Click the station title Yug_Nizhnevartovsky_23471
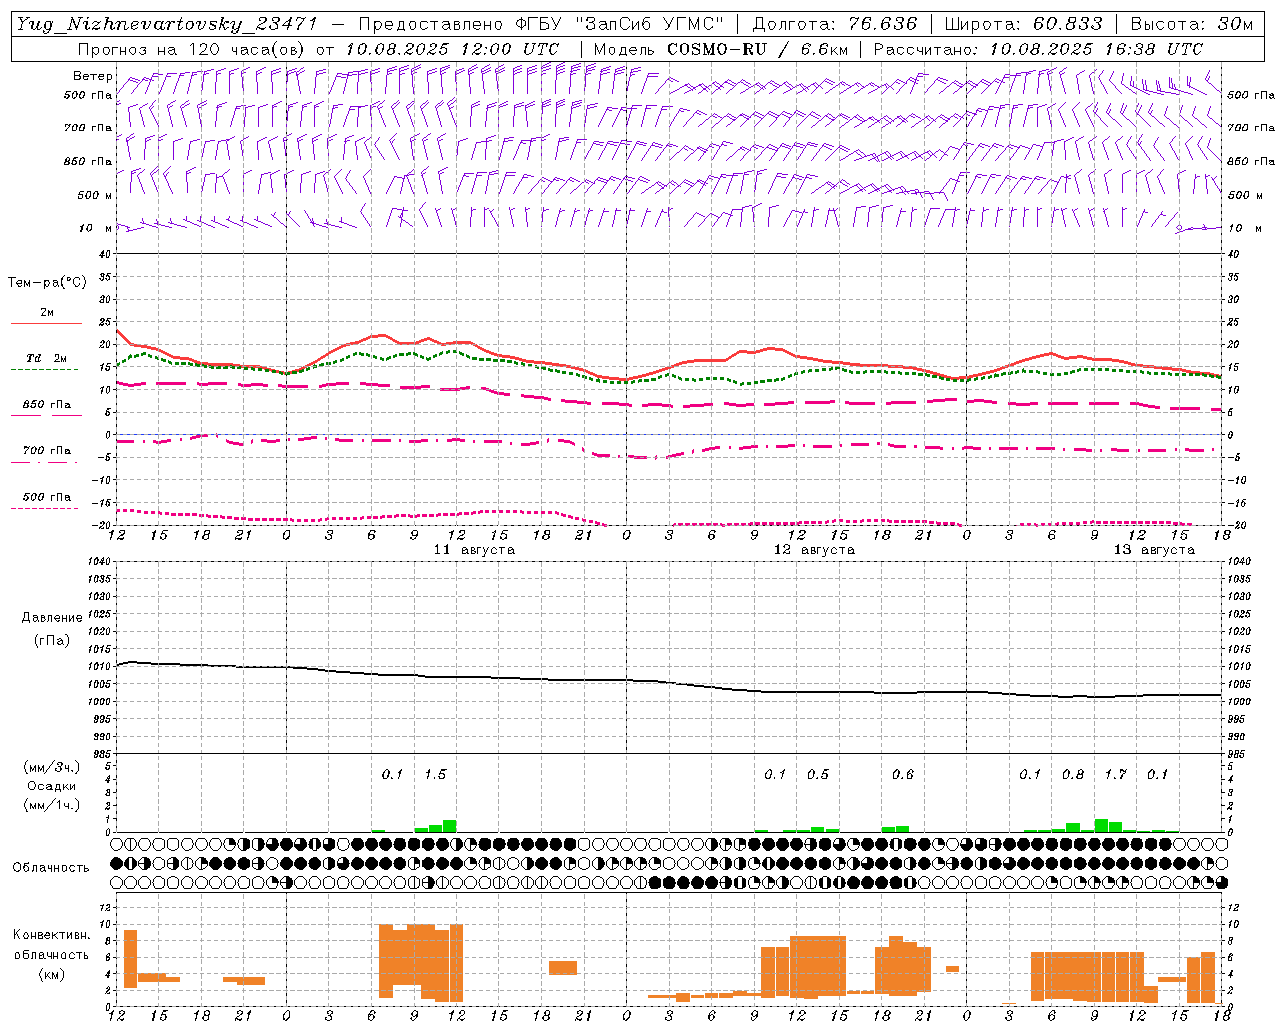Screen dimensions: 1280x1024 [167, 24]
